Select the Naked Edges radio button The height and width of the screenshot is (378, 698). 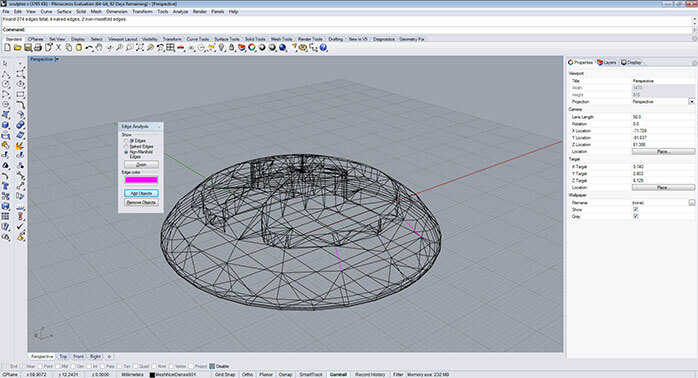coord(126,146)
